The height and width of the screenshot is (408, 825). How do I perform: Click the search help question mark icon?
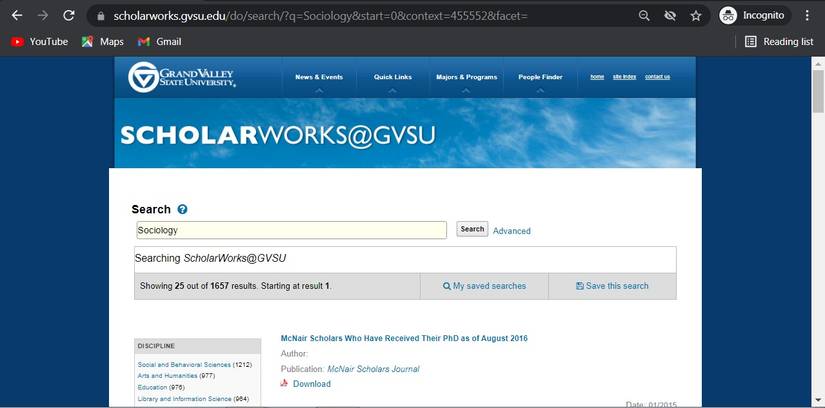(x=182, y=210)
